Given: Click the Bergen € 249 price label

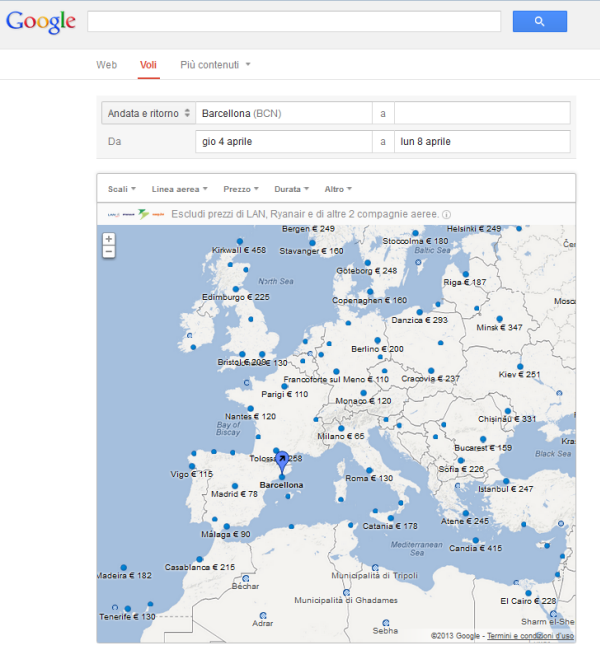Looking at the screenshot, I should tap(308, 229).
